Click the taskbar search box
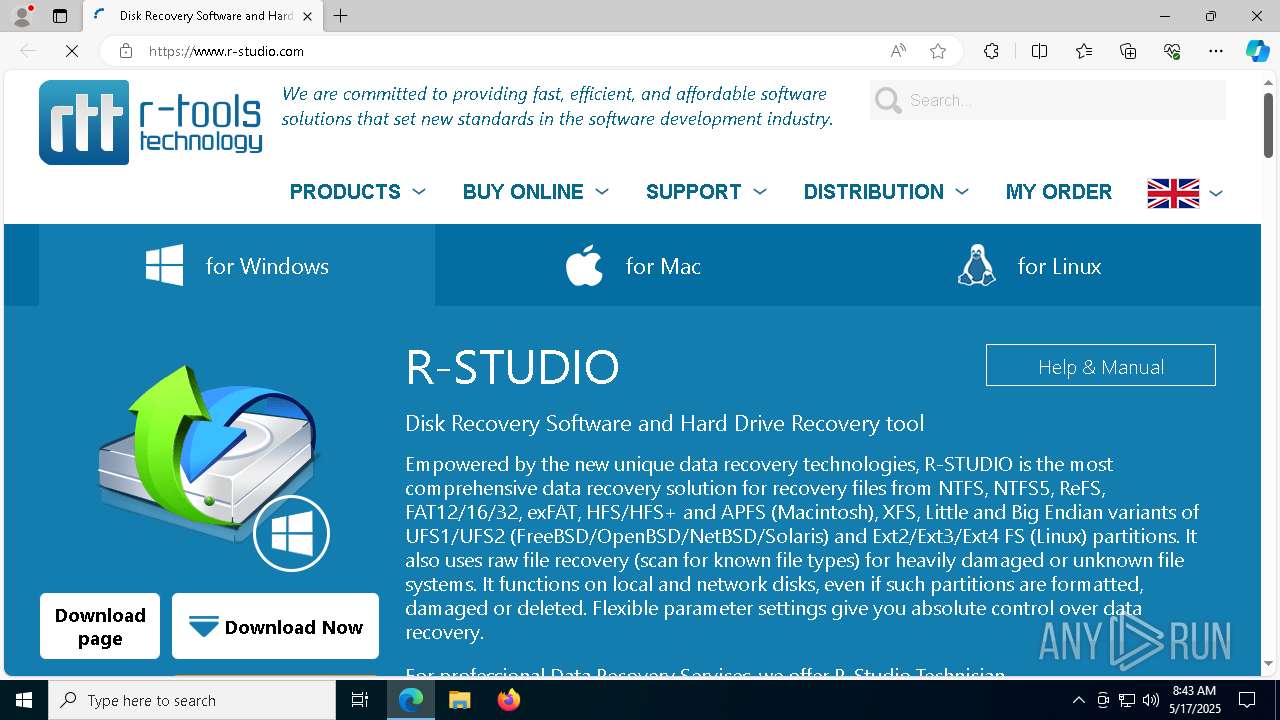This screenshot has height=720, width=1280. [x=192, y=700]
